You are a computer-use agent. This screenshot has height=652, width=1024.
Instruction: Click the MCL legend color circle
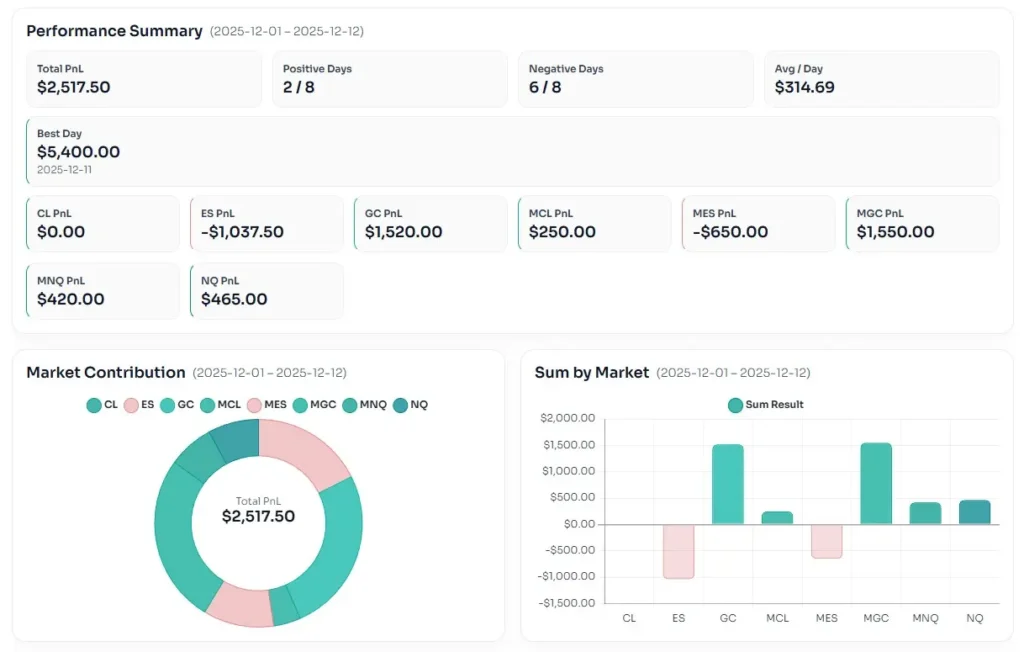[208, 405]
